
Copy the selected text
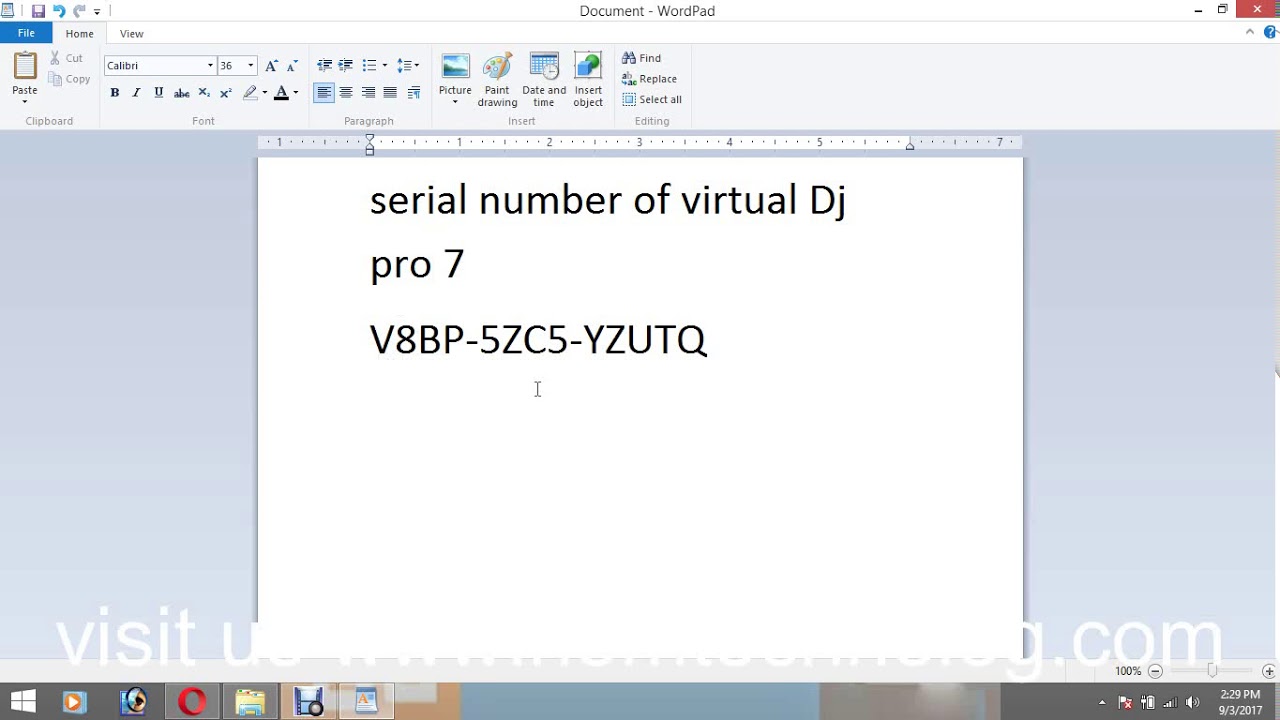pos(69,79)
